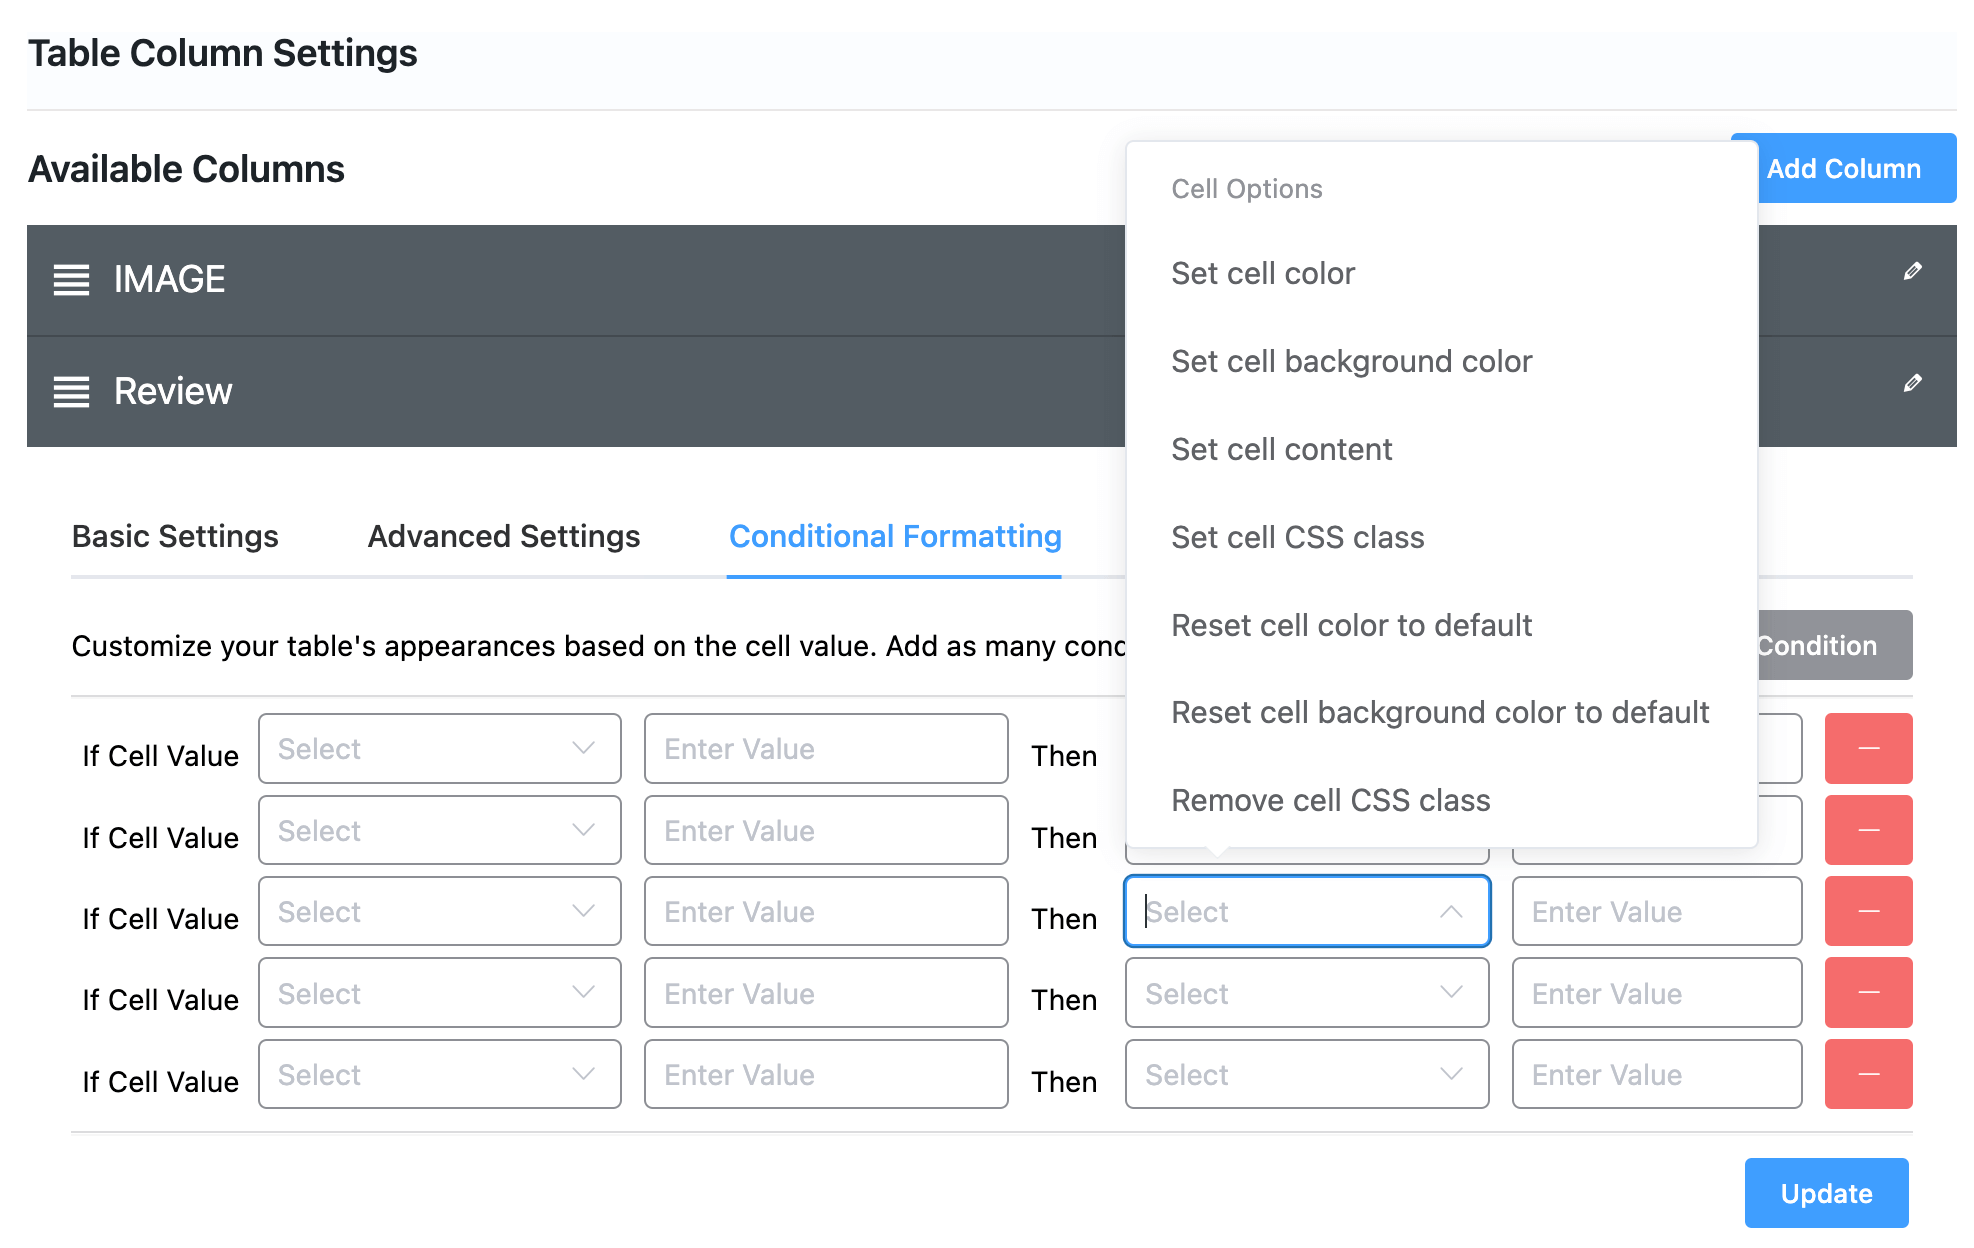Screen dimensions: 1974x1248
Task: Click the drag handle icon on IMAGE column
Action: pos(71,280)
